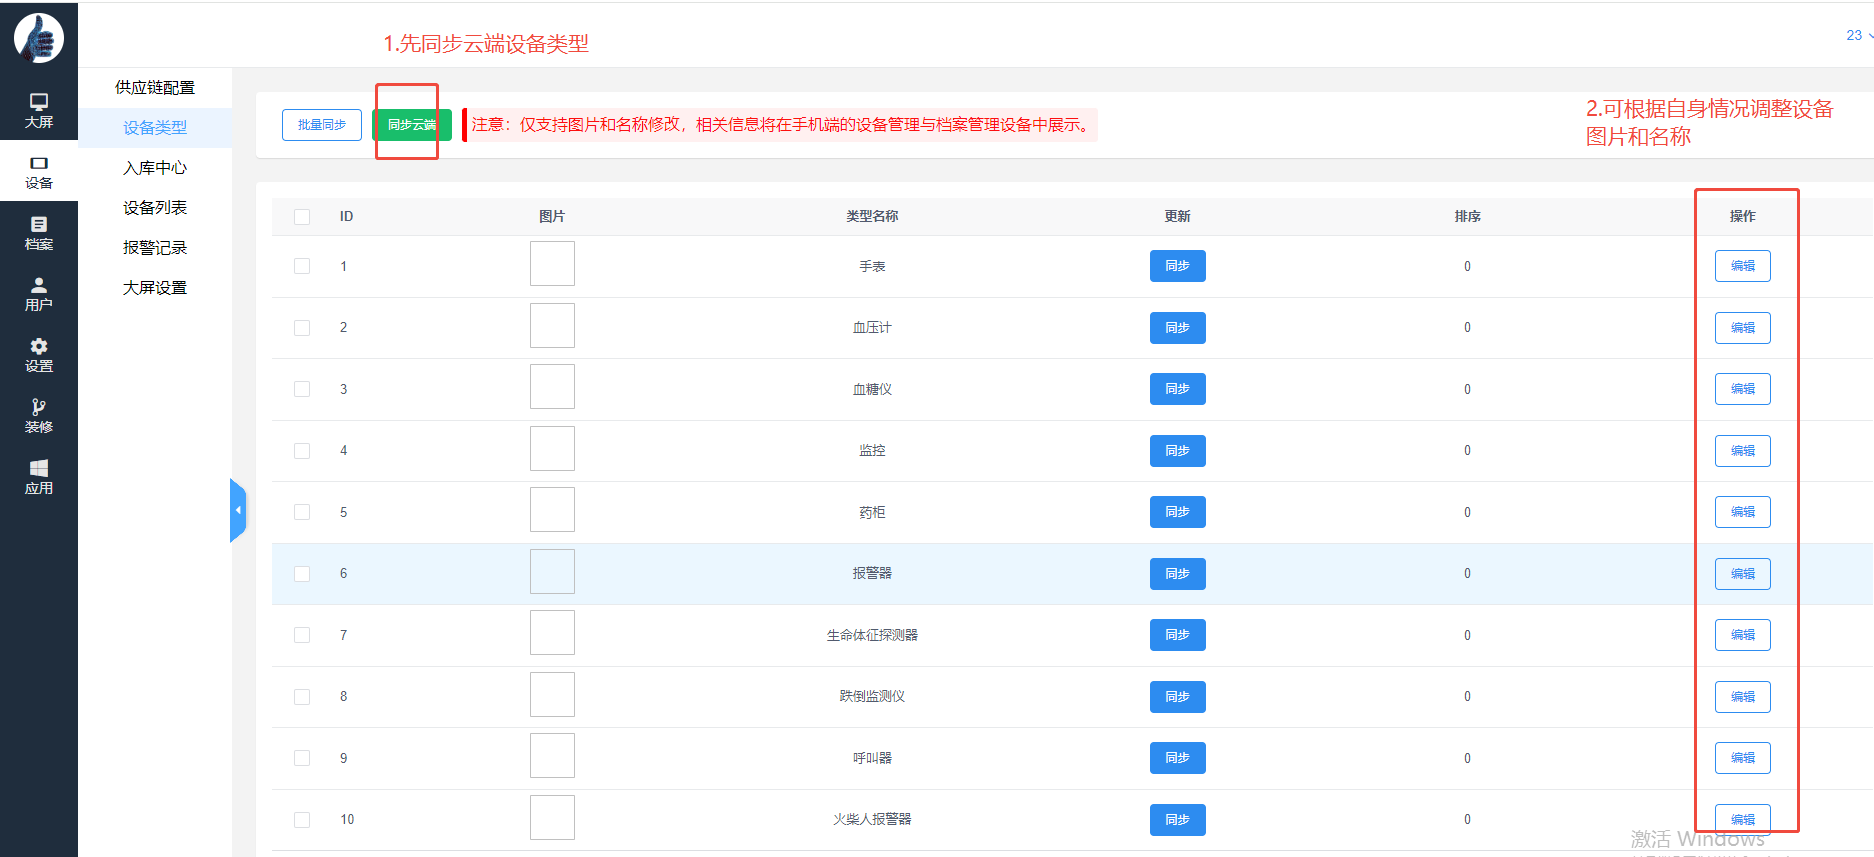Click the 排序 column header
Screen dimensions: 1874x857
[x=1467, y=216]
